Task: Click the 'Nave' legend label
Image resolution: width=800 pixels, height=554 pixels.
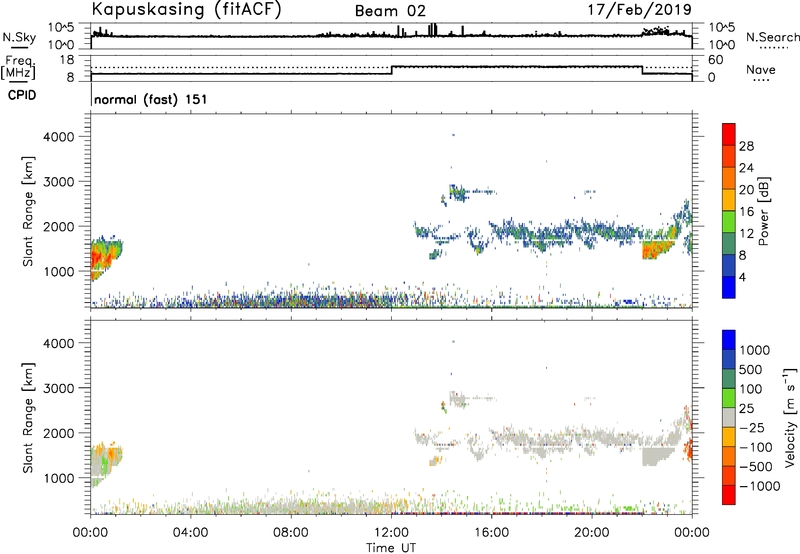Action: (x=761, y=70)
